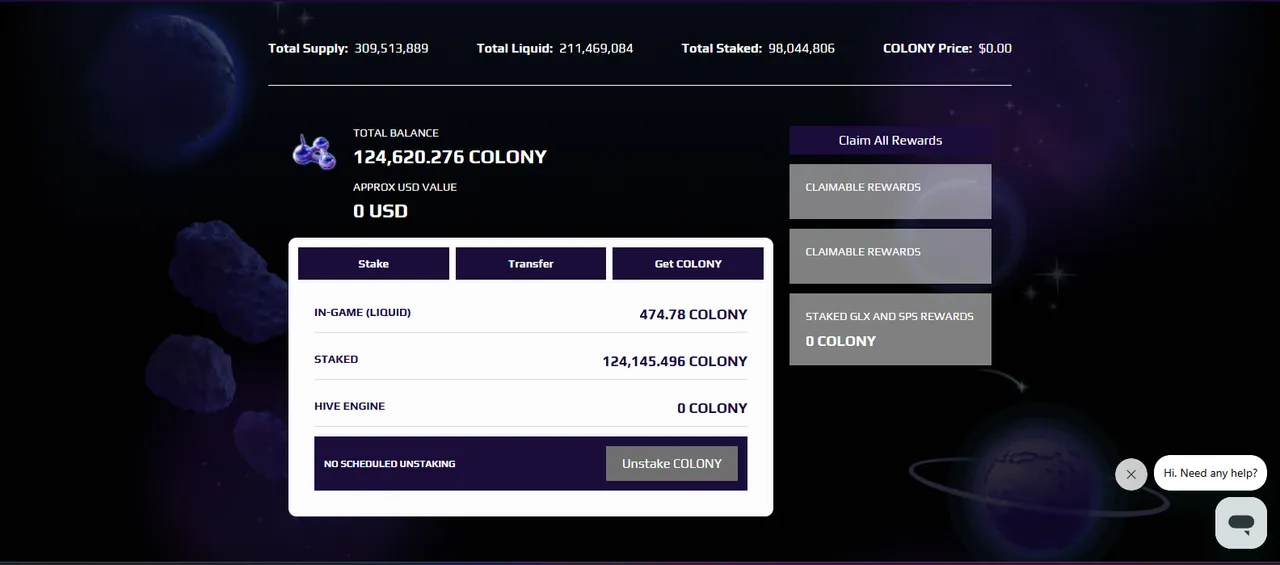Open the Transfer tab
This screenshot has height=565, width=1280.
point(531,264)
